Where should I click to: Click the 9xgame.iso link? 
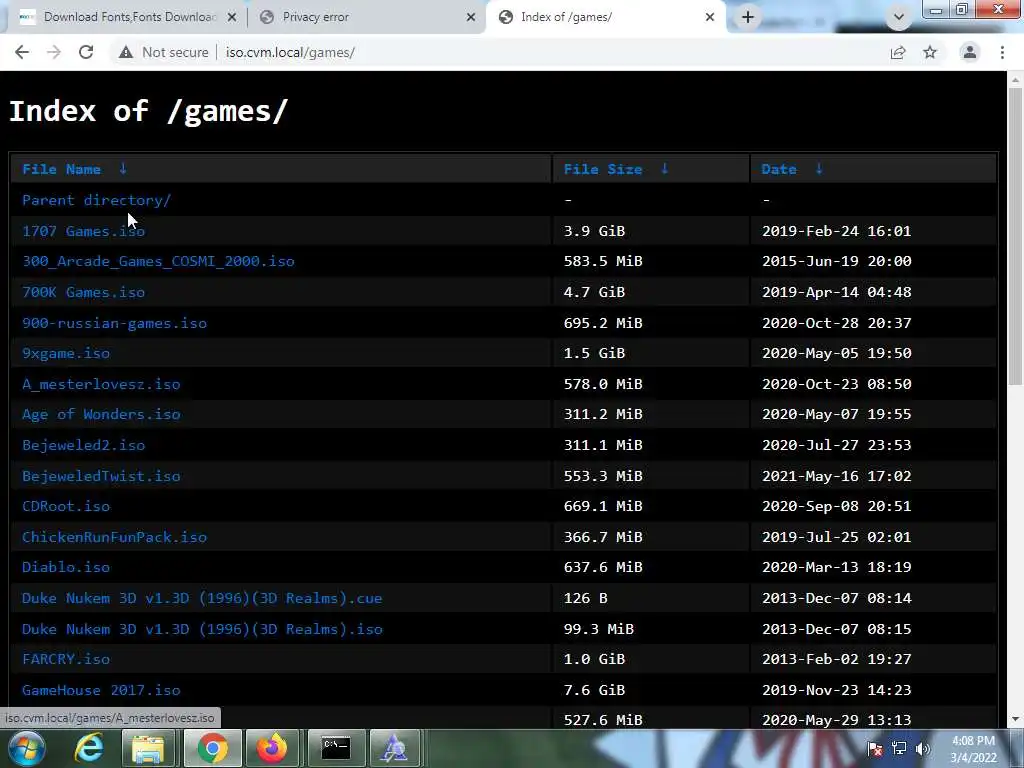(x=66, y=353)
